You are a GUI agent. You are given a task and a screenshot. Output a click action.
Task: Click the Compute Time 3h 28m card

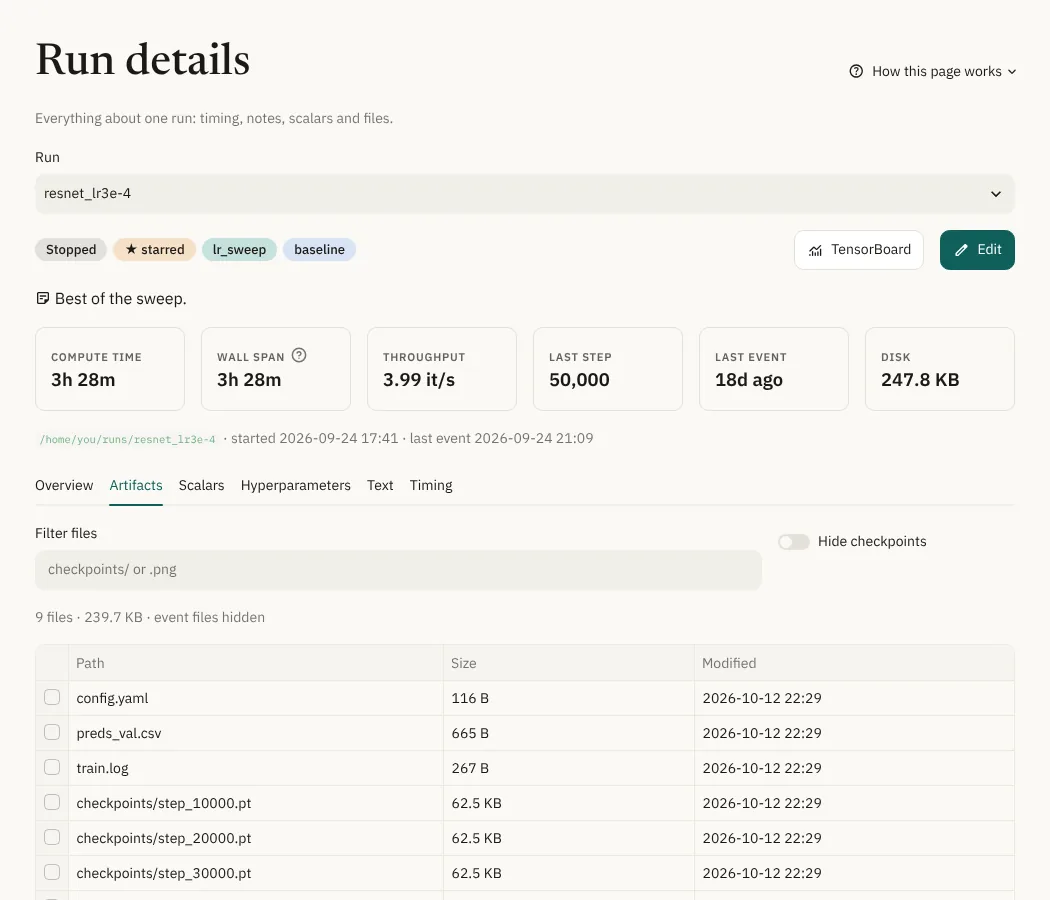click(x=110, y=369)
